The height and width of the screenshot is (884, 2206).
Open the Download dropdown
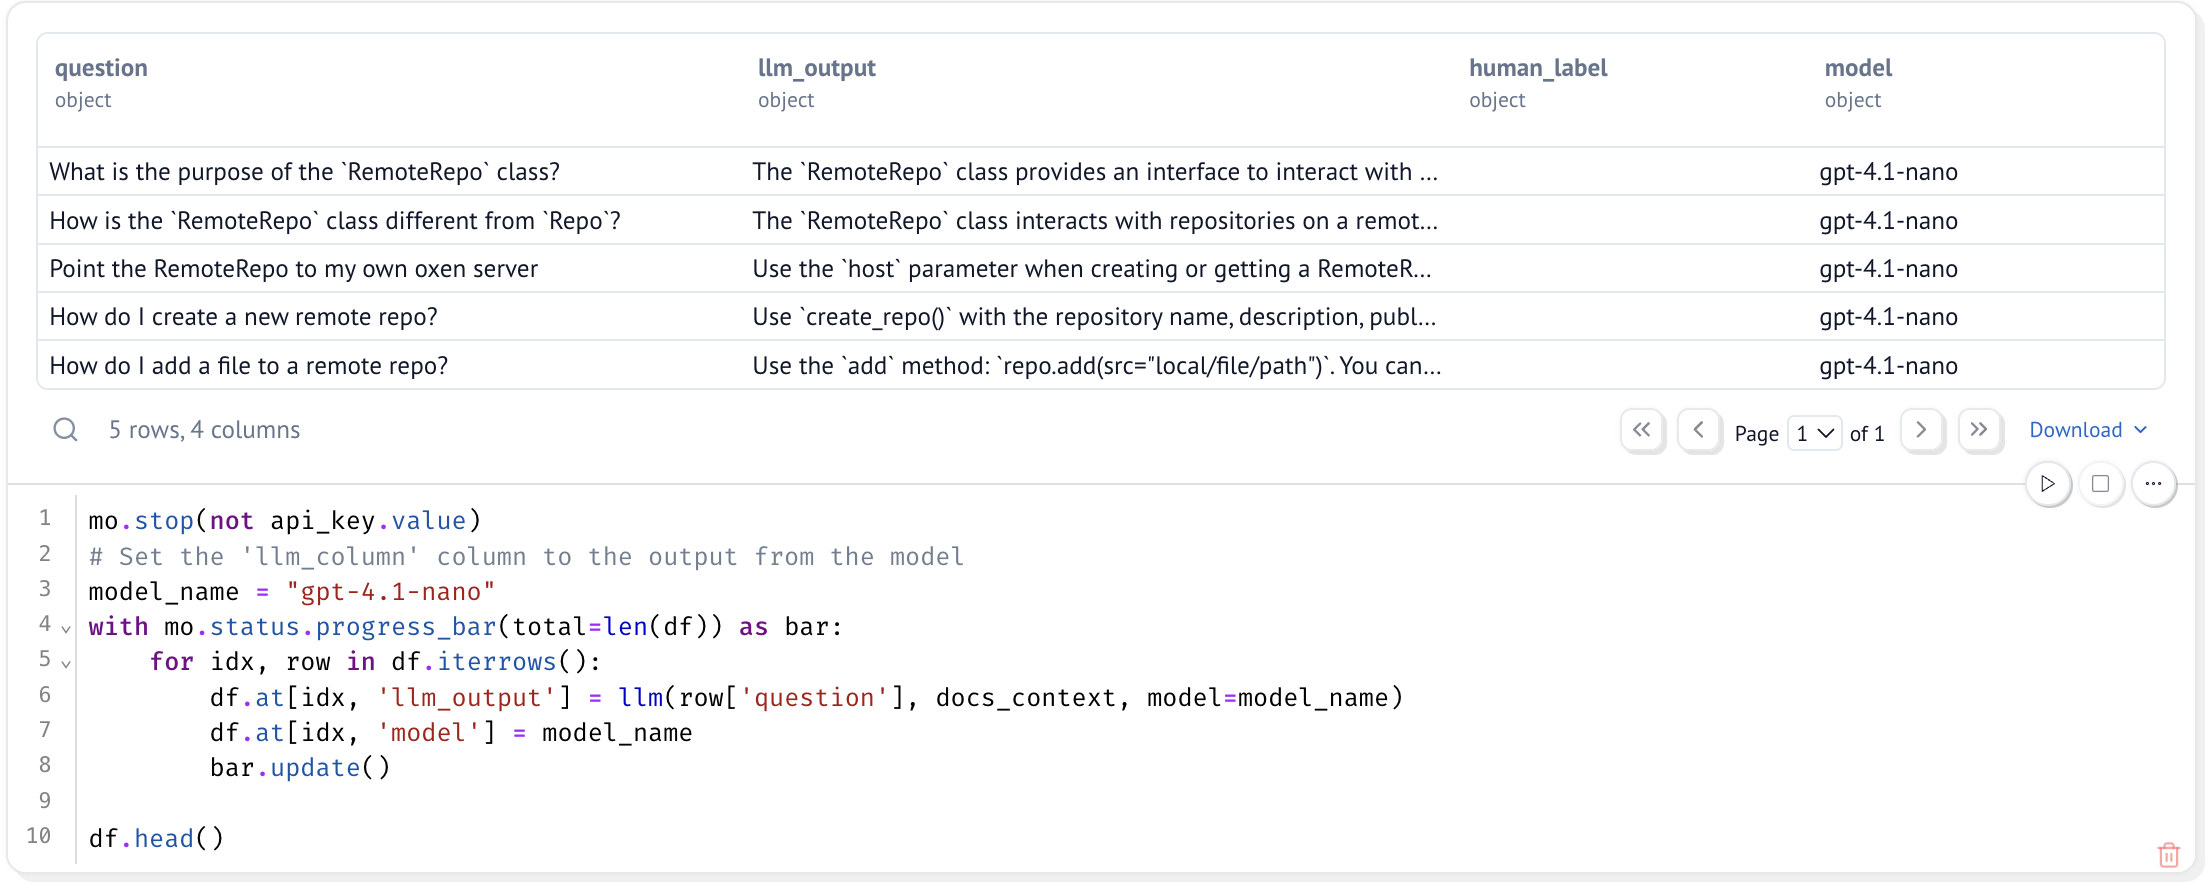pos(2088,430)
